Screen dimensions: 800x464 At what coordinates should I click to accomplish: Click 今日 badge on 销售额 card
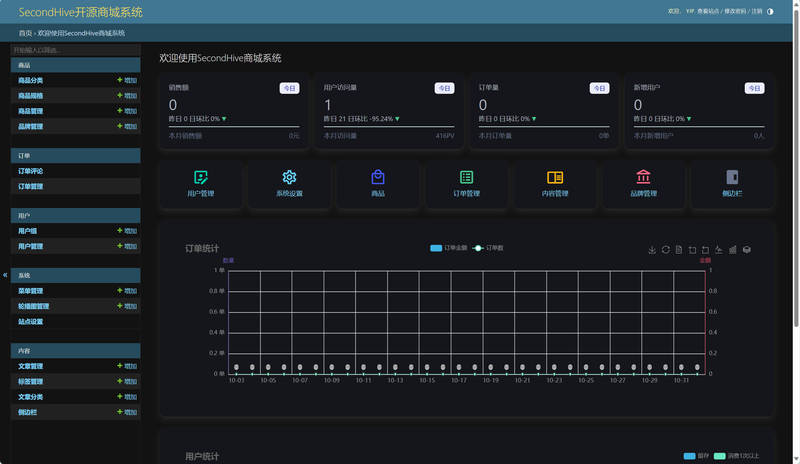pos(288,88)
